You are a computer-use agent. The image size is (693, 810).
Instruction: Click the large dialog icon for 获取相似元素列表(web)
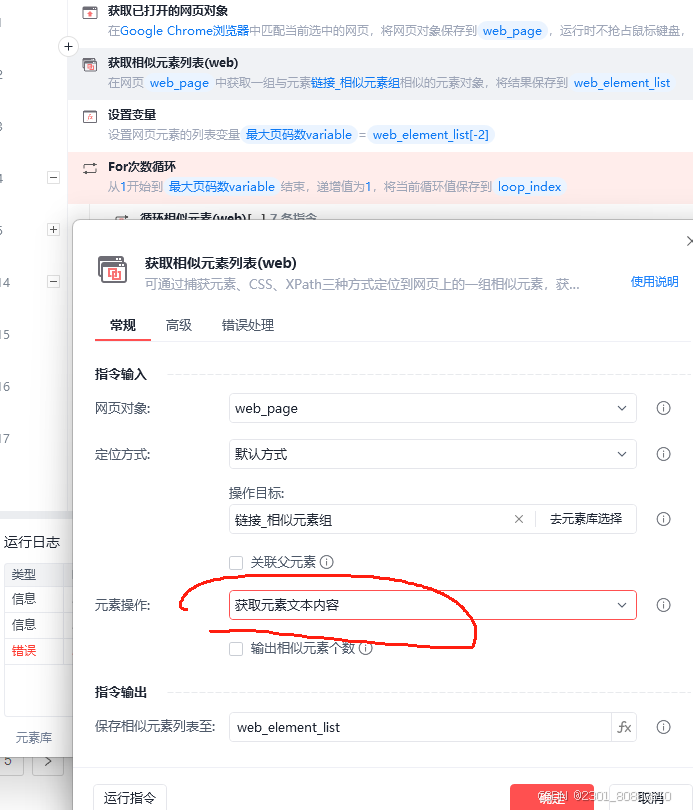112,269
